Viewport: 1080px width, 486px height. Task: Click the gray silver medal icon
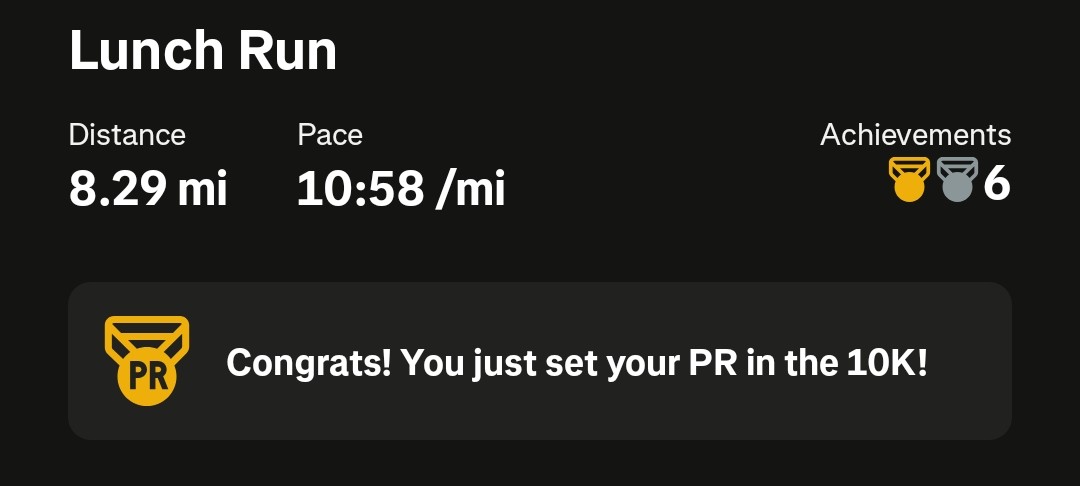(957, 182)
